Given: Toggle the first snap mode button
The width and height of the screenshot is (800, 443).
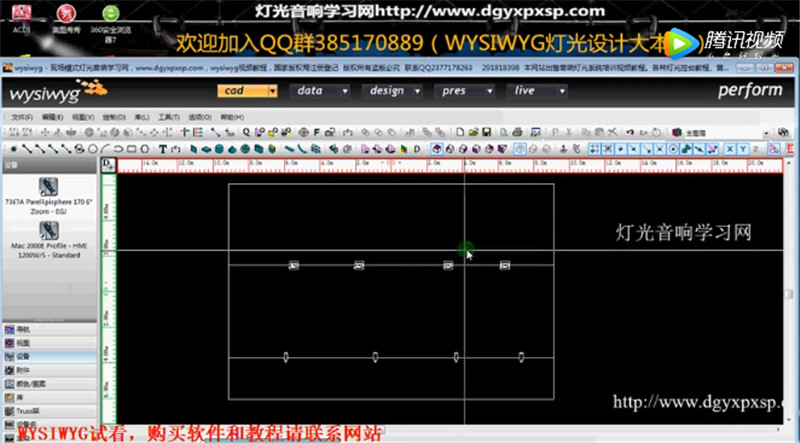Looking at the screenshot, I should [x=594, y=149].
